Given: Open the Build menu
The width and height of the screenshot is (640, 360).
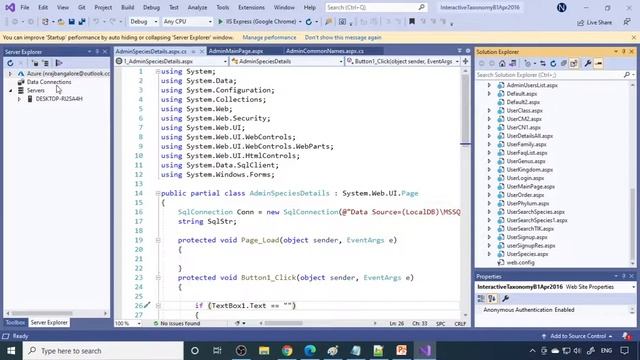Looking at the screenshot, I should click(127, 7).
